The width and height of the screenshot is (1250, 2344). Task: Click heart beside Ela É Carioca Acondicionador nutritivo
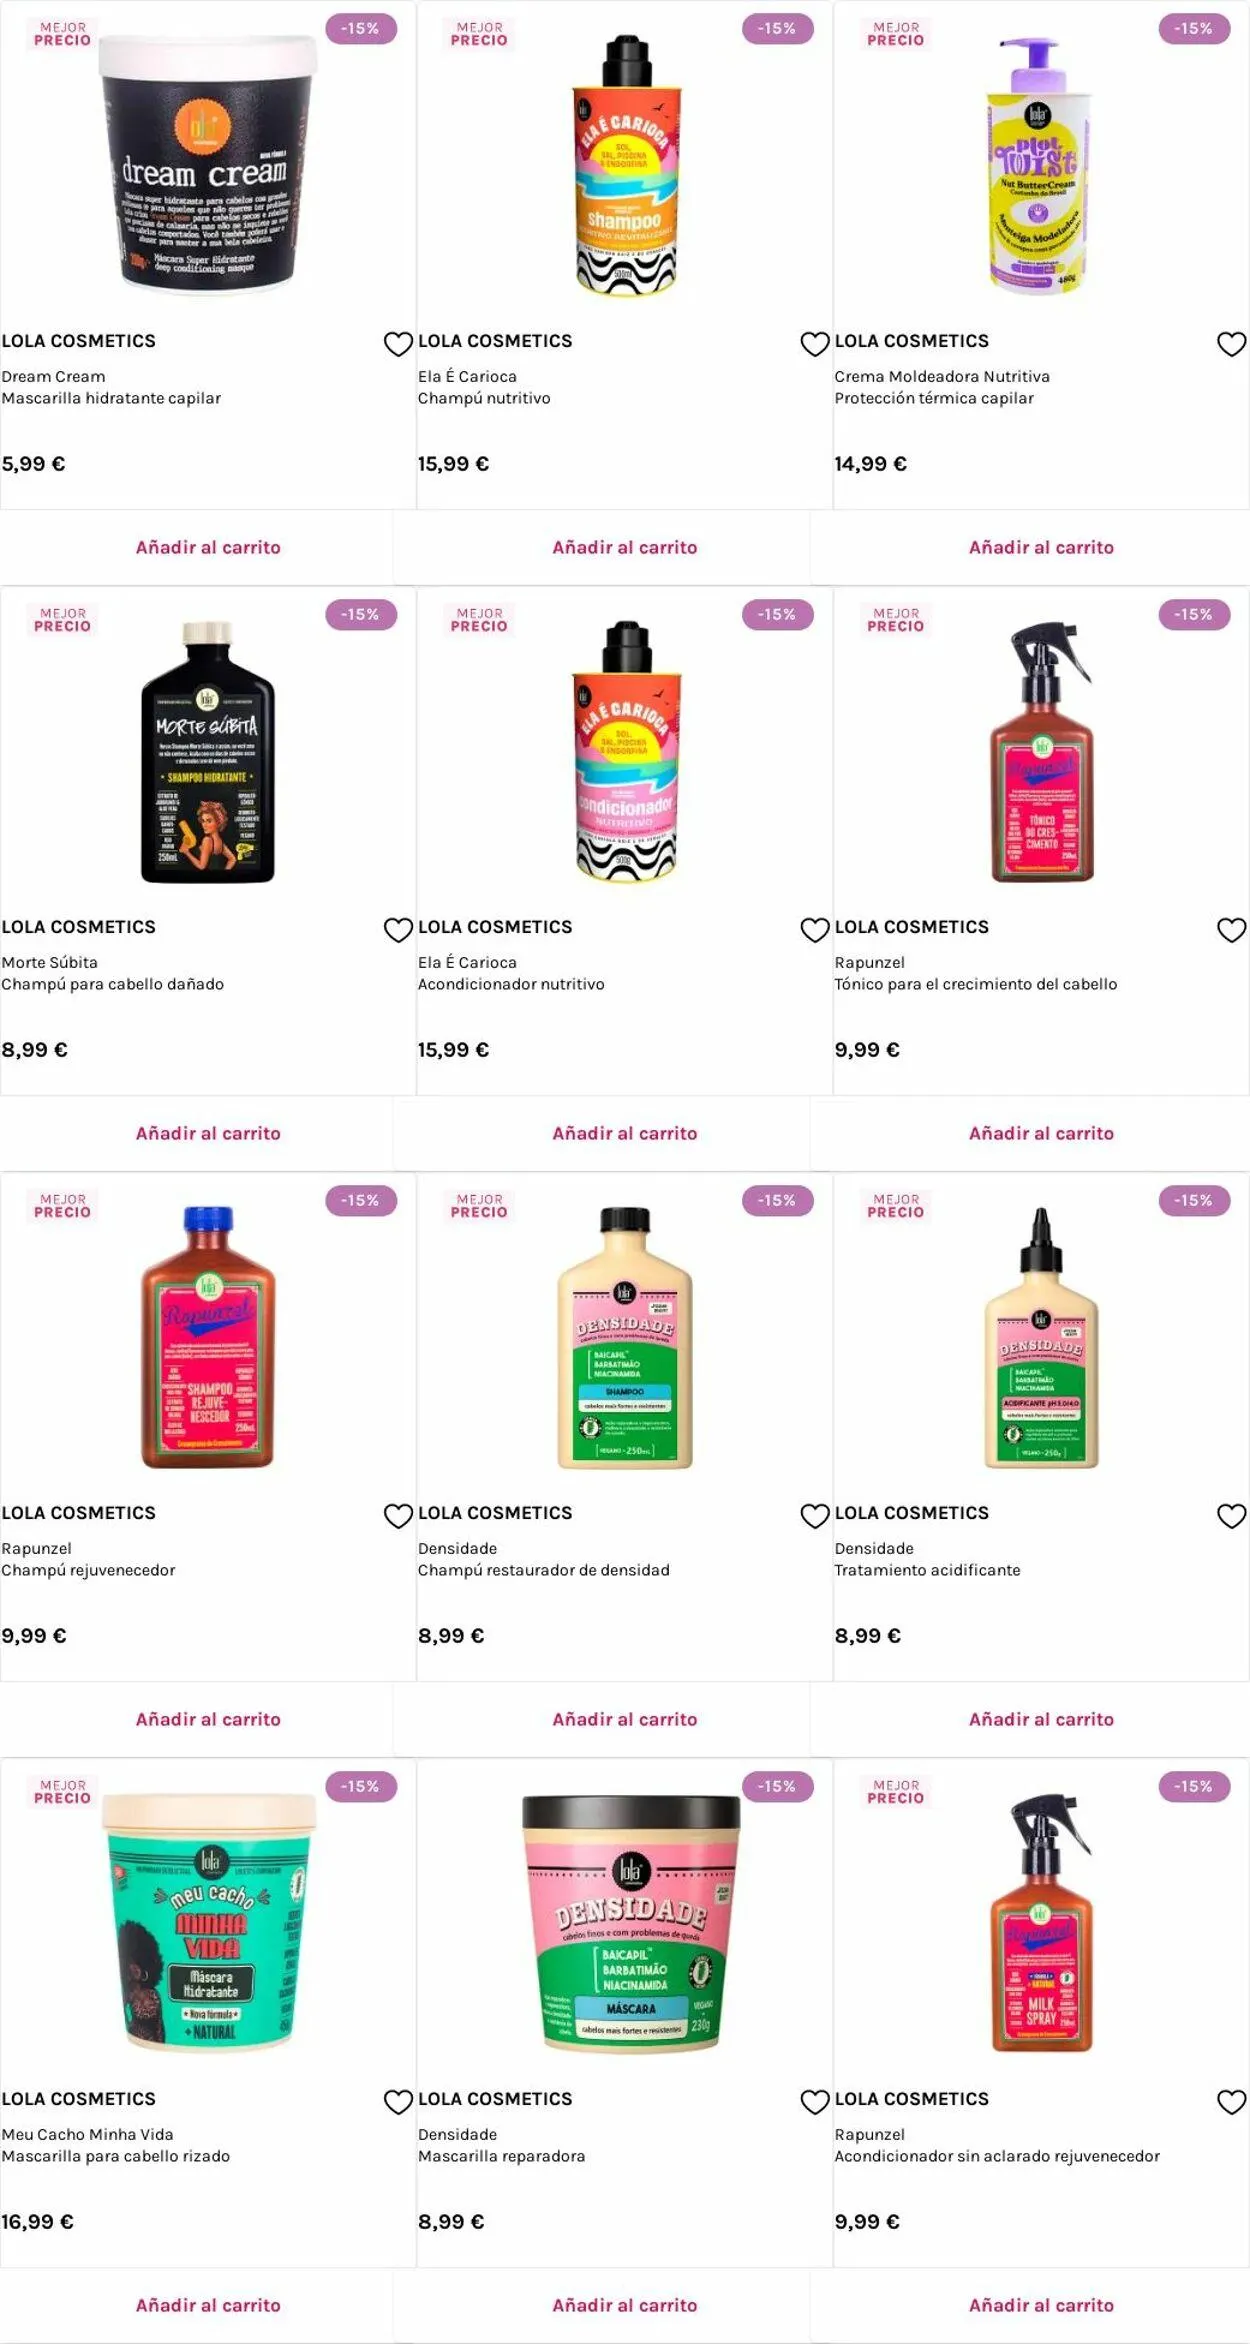coord(815,930)
